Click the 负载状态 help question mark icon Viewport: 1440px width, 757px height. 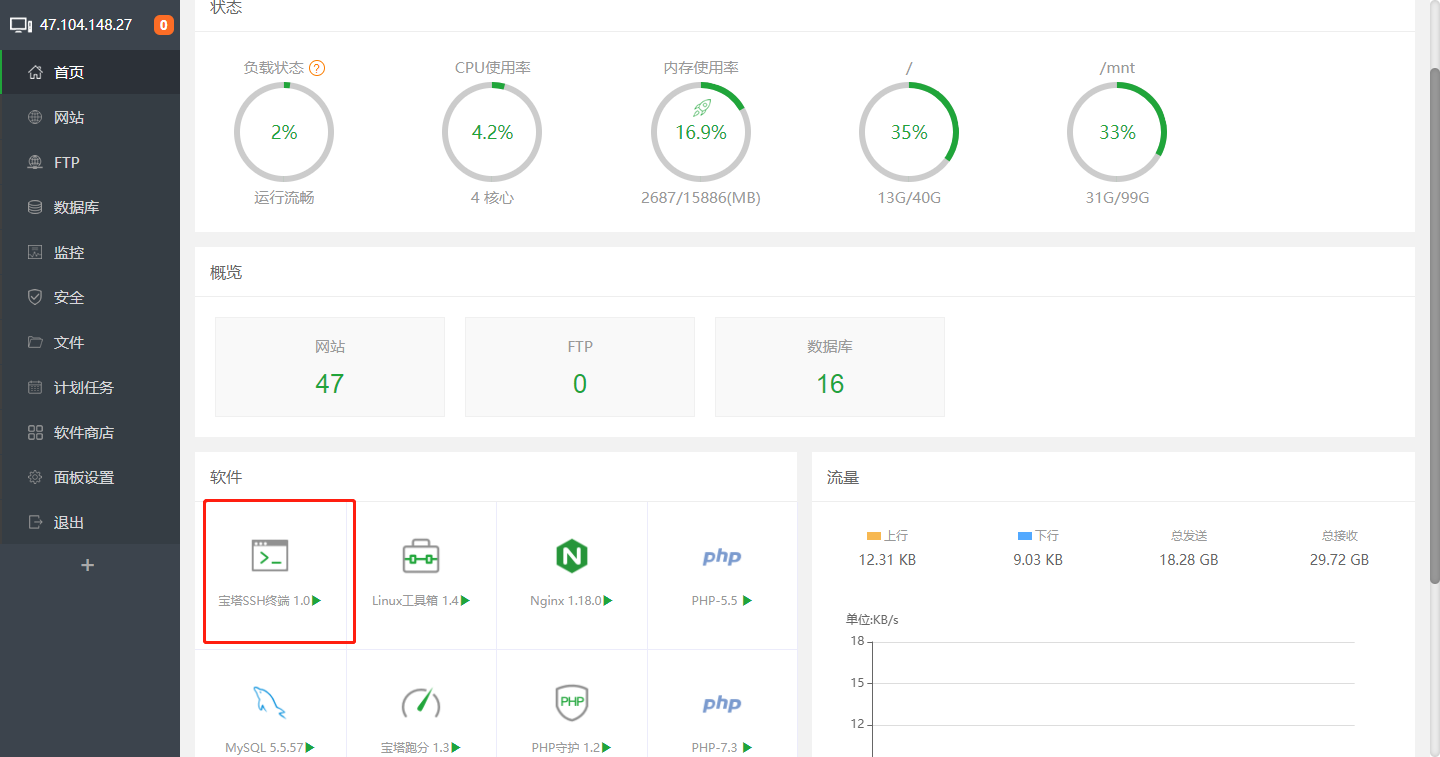317,68
